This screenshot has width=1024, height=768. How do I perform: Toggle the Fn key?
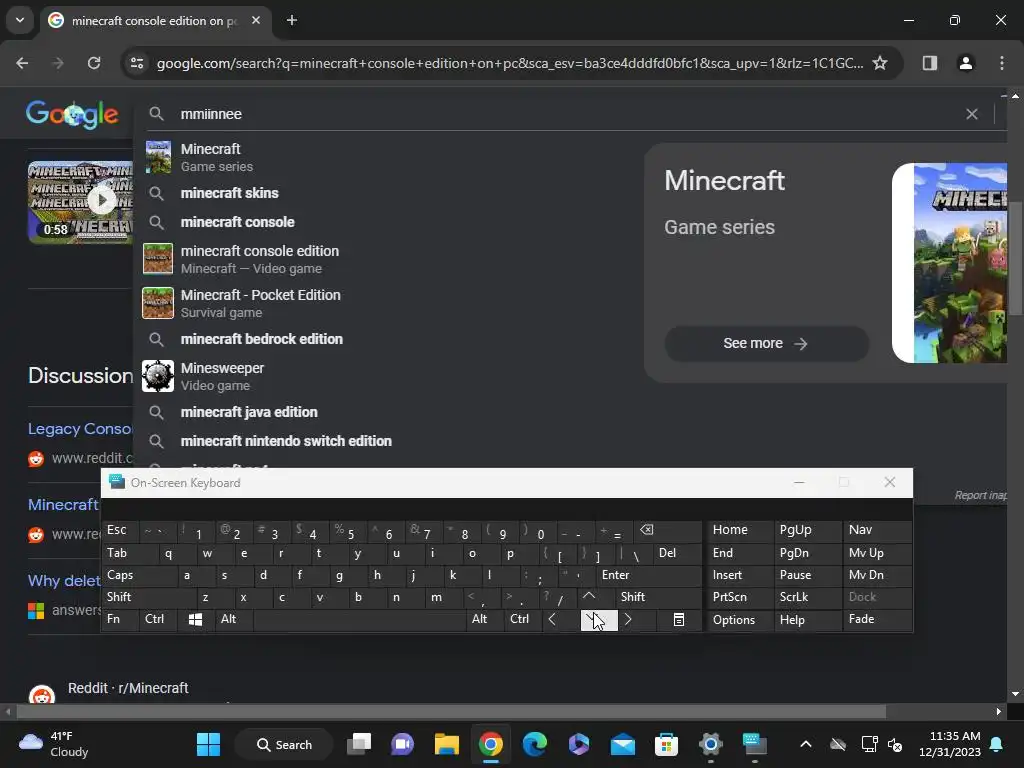pyautogui.click(x=121, y=620)
